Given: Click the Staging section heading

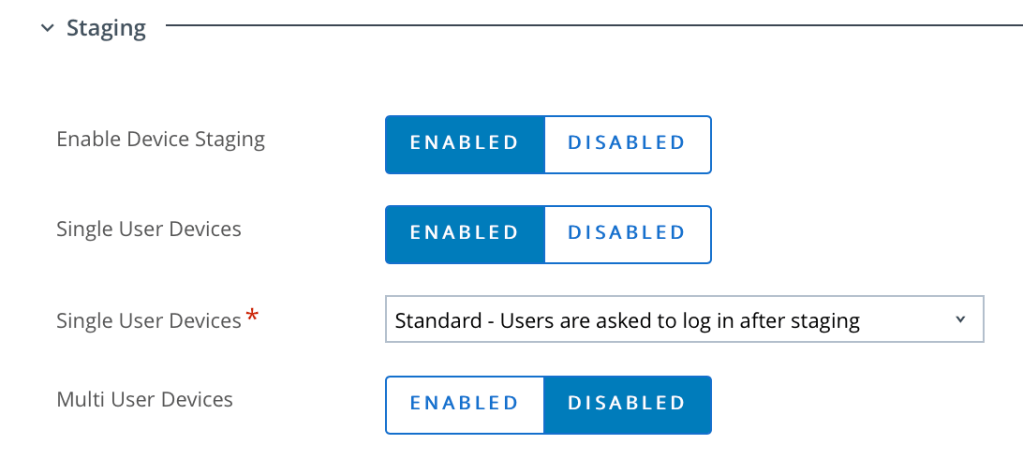Looking at the screenshot, I should coord(106,29).
